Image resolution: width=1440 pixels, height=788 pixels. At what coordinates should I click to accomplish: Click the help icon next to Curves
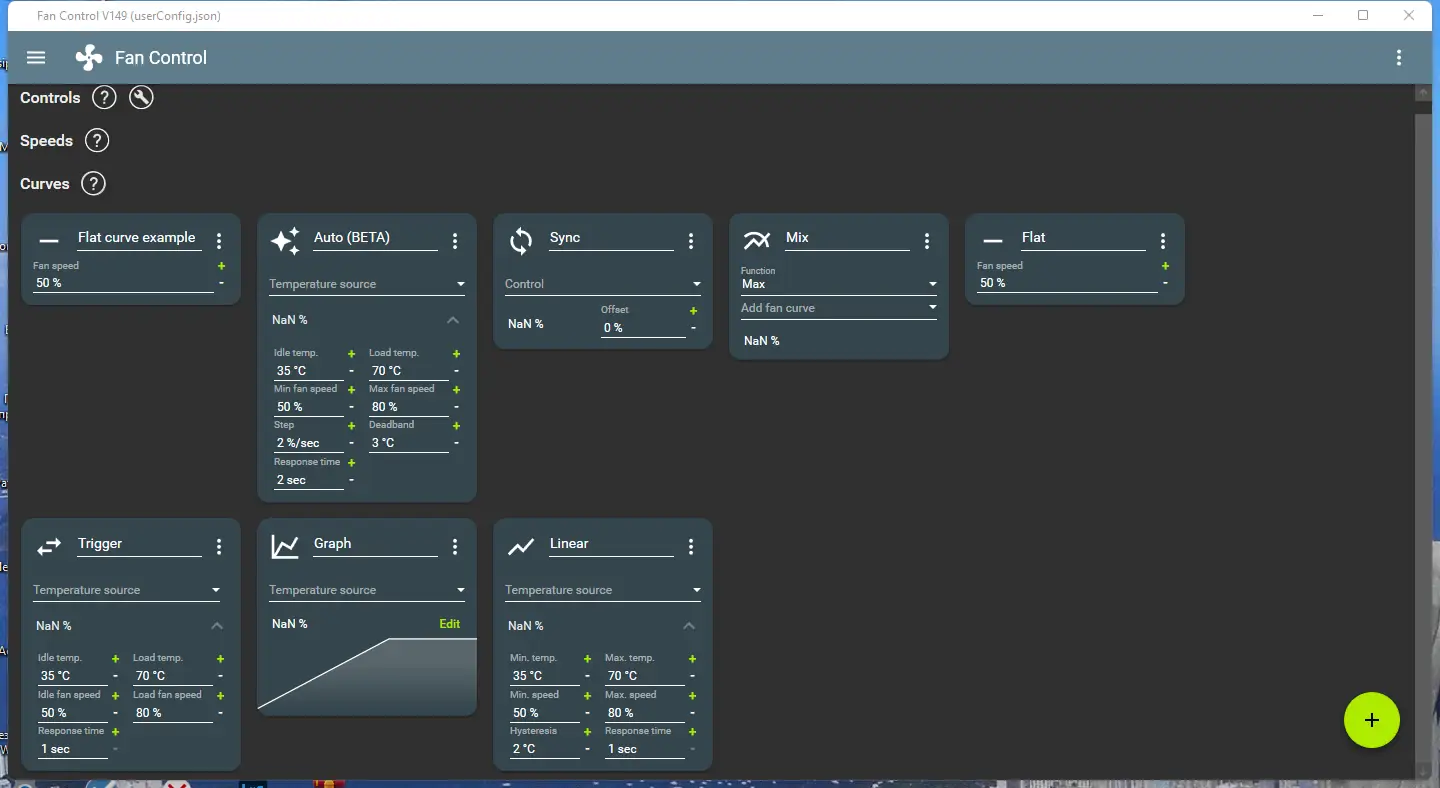93,184
